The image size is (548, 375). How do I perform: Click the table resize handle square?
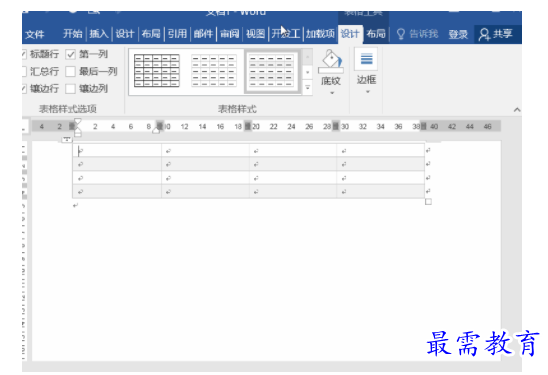point(428,202)
